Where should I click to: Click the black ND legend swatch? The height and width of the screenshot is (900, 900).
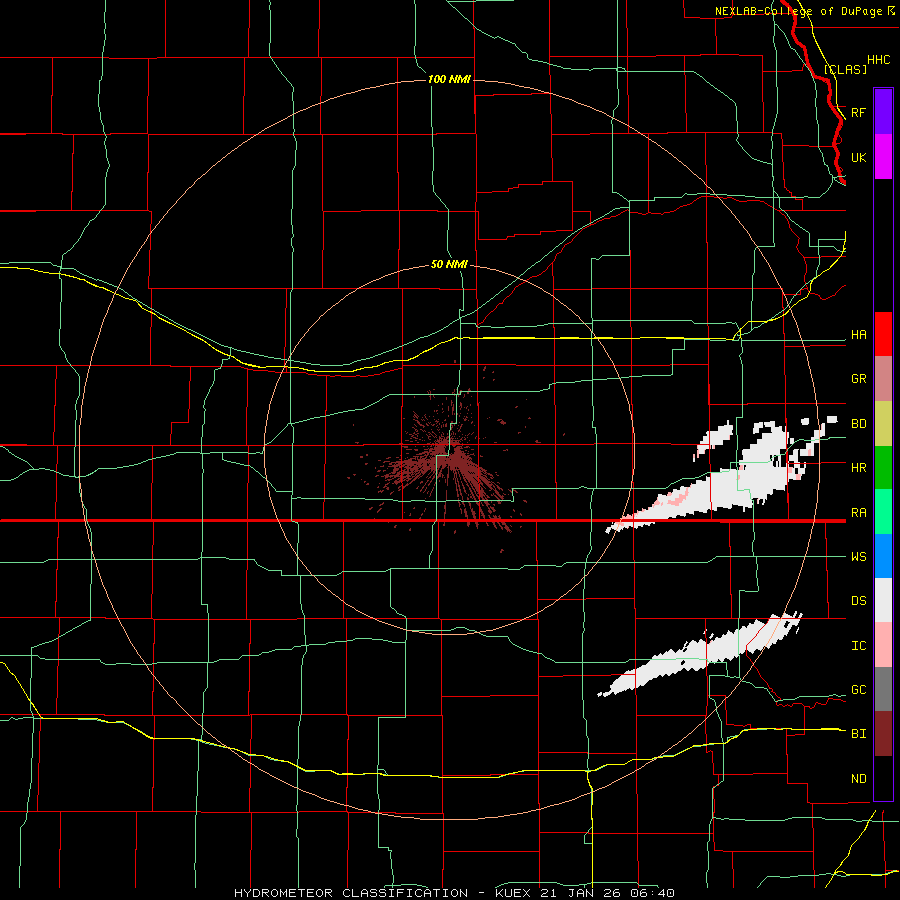pos(883,778)
